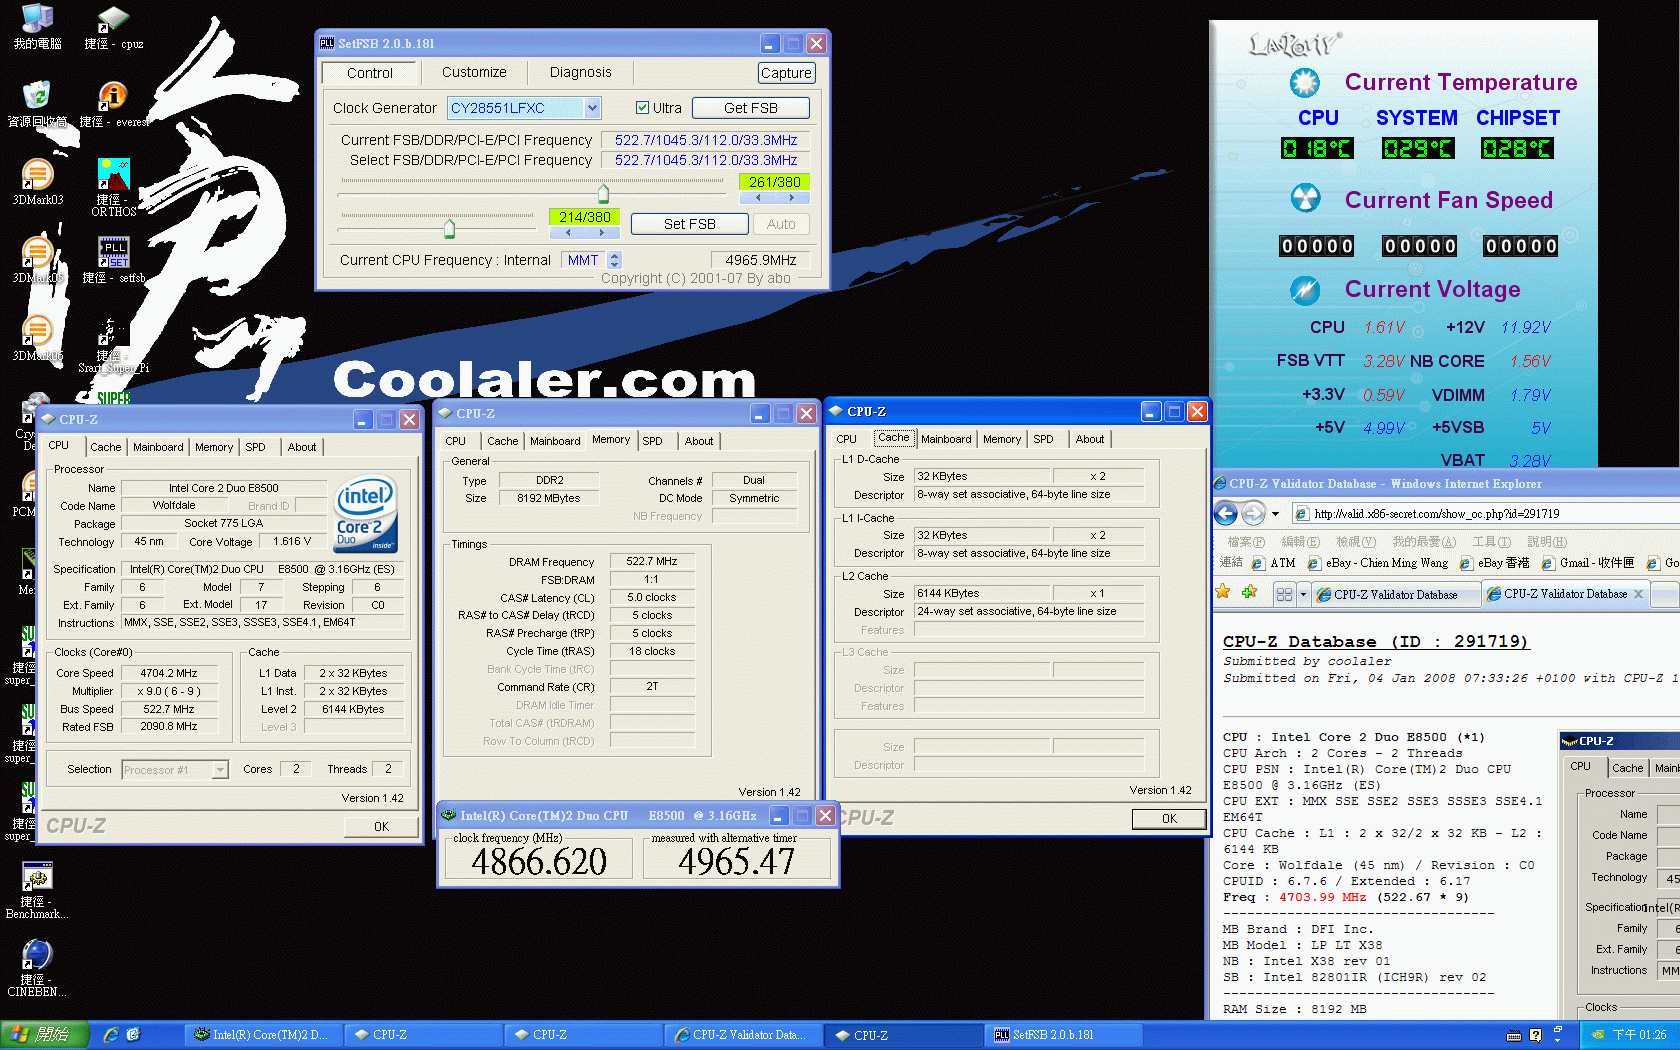Switch to the Customize tab in SetFSB
Screen dimensions: 1680x1050
[474, 72]
